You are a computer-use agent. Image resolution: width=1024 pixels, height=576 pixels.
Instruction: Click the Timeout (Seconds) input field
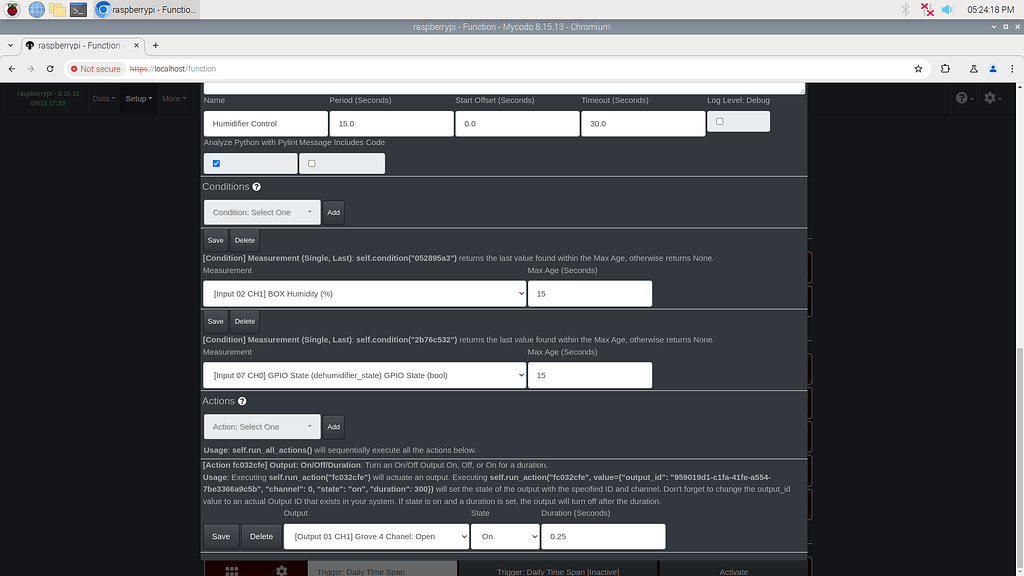[x=643, y=122]
